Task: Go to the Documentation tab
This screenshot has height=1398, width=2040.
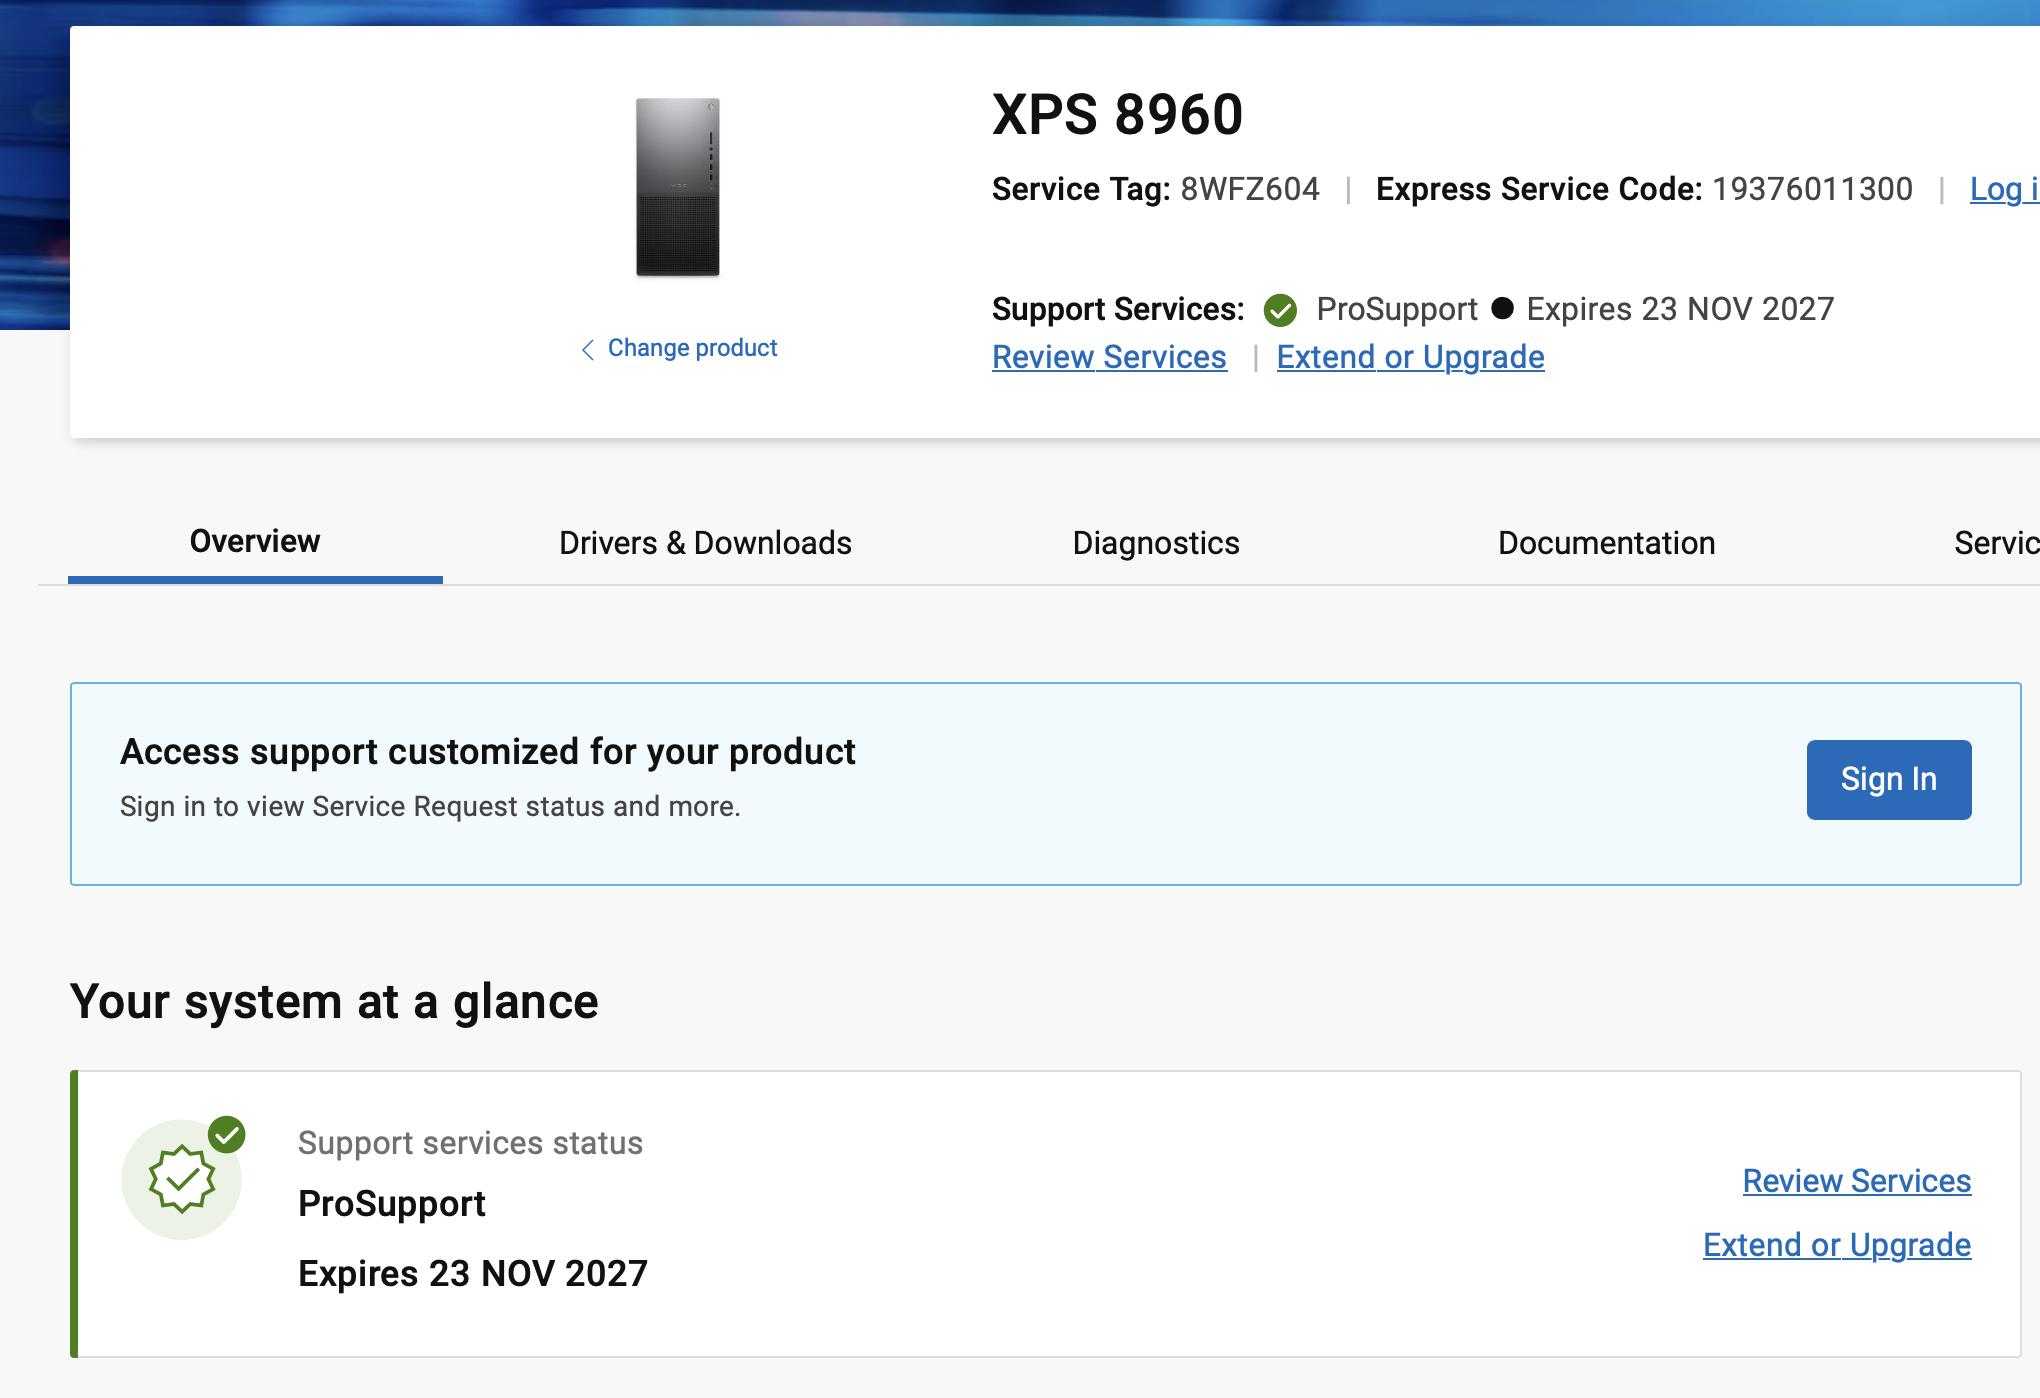Action: [x=1606, y=543]
